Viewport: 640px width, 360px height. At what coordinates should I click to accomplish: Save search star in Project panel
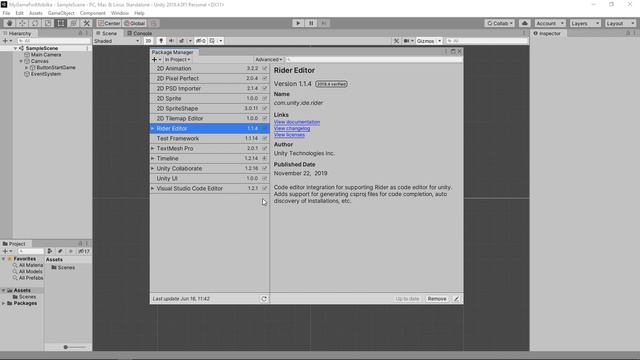pos(71,251)
